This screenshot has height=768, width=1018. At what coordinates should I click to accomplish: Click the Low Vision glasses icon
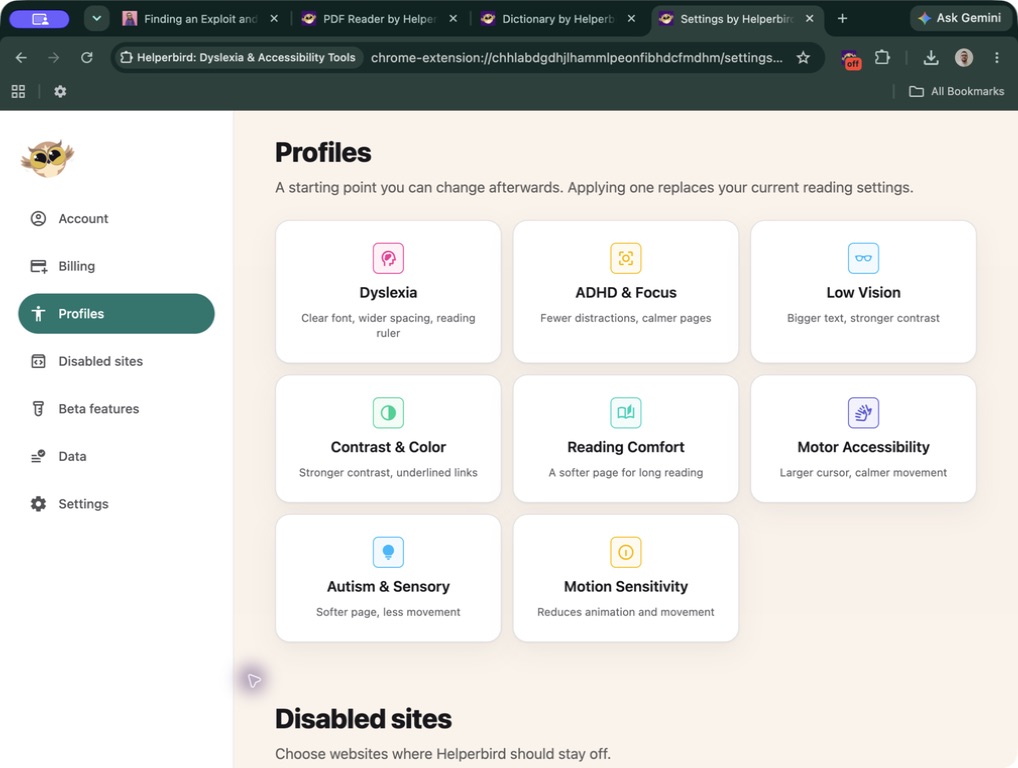click(x=863, y=258)
